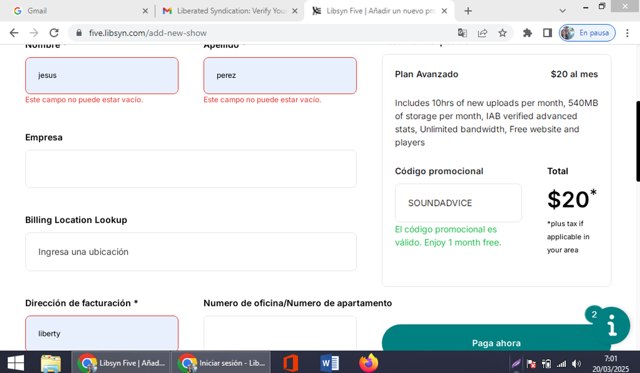640x373 pixels.
Task: Open Word from the taskbar
Action: point(329,362)
